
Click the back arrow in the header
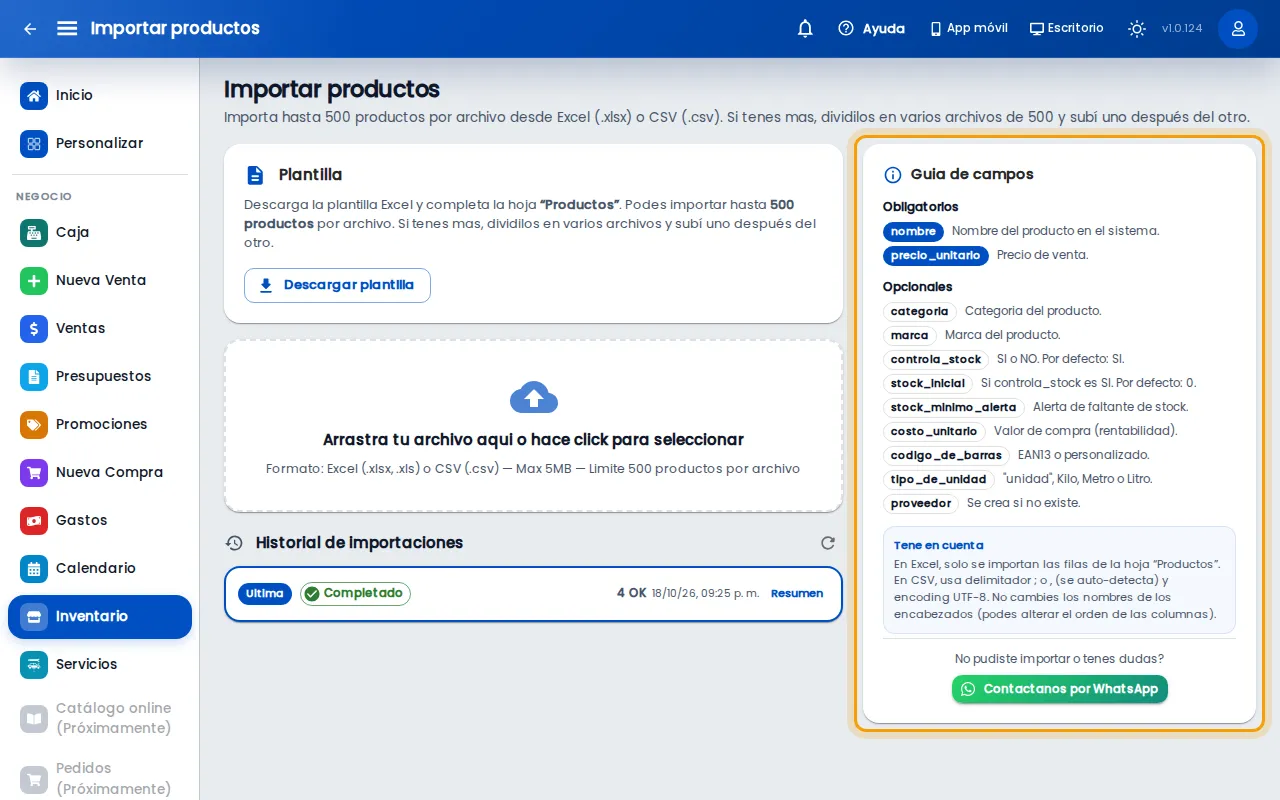(x=30, y=29)
